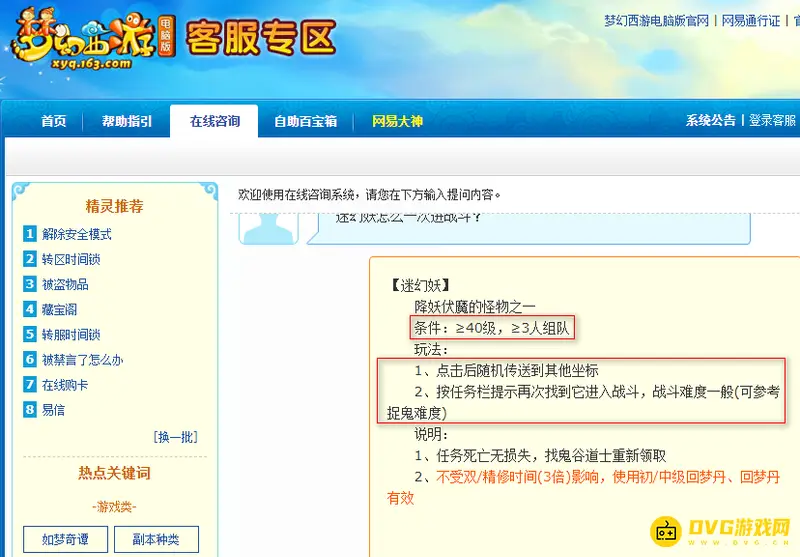
Task: Click the welcome text 欢迎使用在线咨询系统
Action: pyautogui.click(x=296, y=194)
